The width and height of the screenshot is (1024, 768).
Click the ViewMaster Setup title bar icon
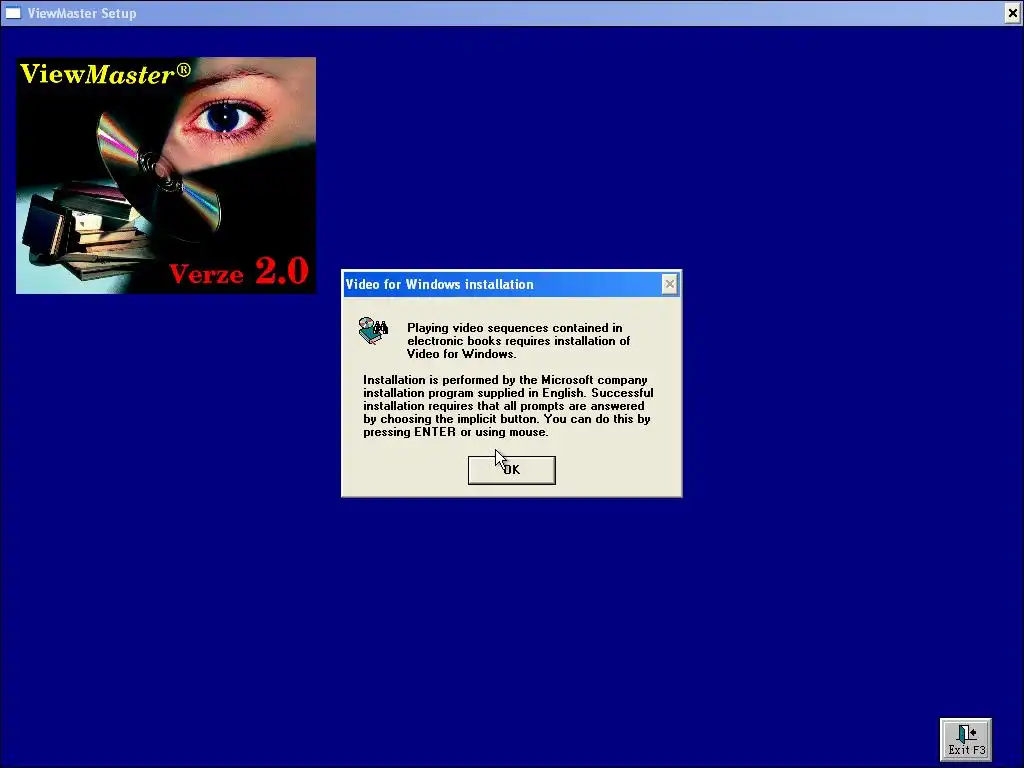pyautogui.click(x=13, y=13)
